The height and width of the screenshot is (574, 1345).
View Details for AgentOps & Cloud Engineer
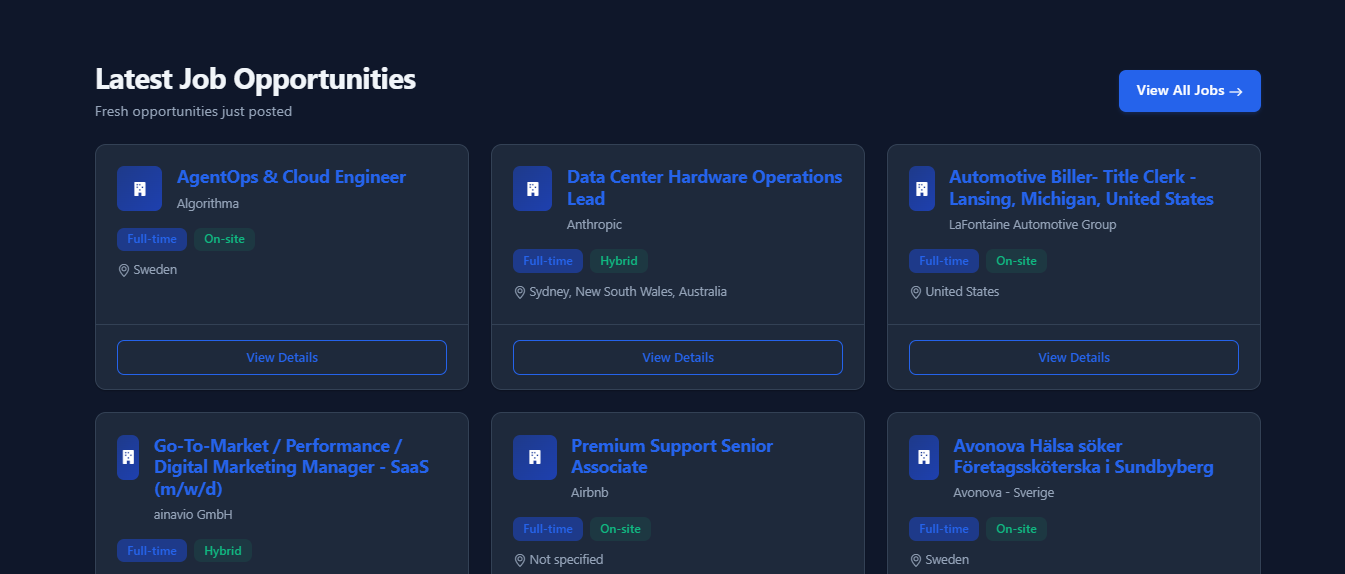pyautogui.click(x=282, y=357)
